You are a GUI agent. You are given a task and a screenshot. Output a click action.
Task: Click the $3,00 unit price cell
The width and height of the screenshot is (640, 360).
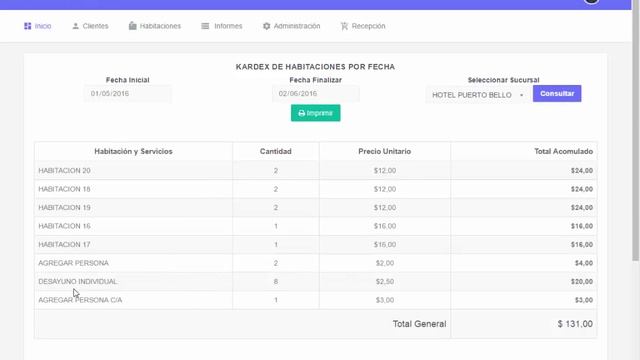pyautogui.click(x=384, y=300)
